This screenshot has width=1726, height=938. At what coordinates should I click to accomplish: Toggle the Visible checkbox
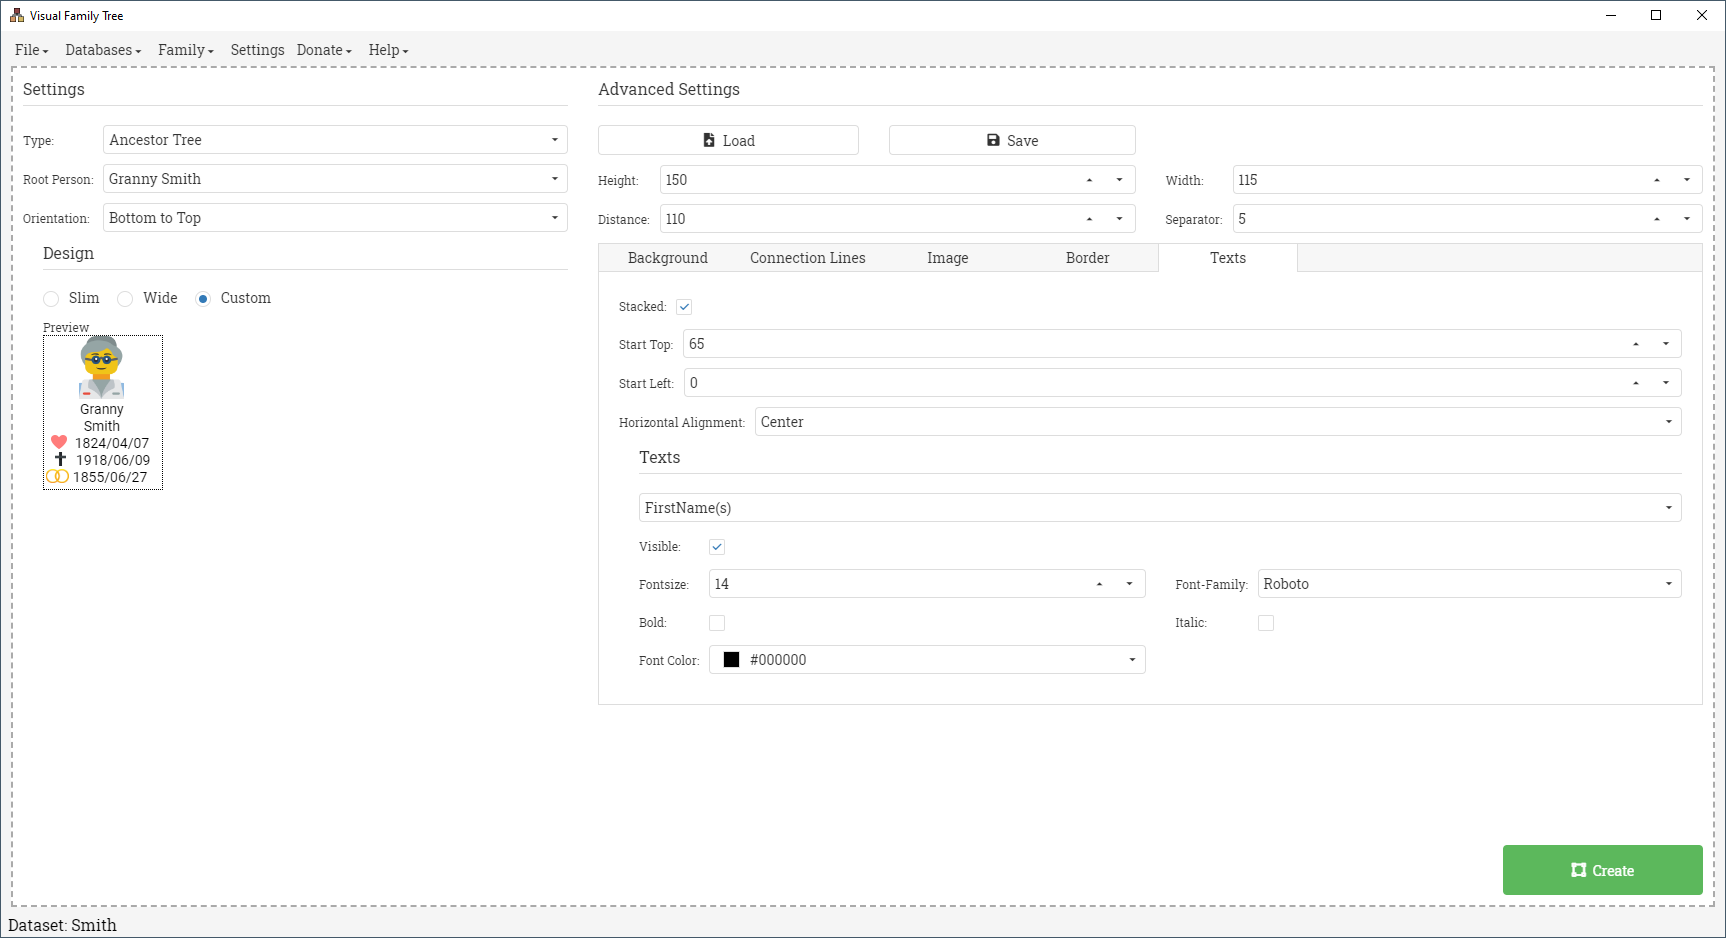point(717,547)
